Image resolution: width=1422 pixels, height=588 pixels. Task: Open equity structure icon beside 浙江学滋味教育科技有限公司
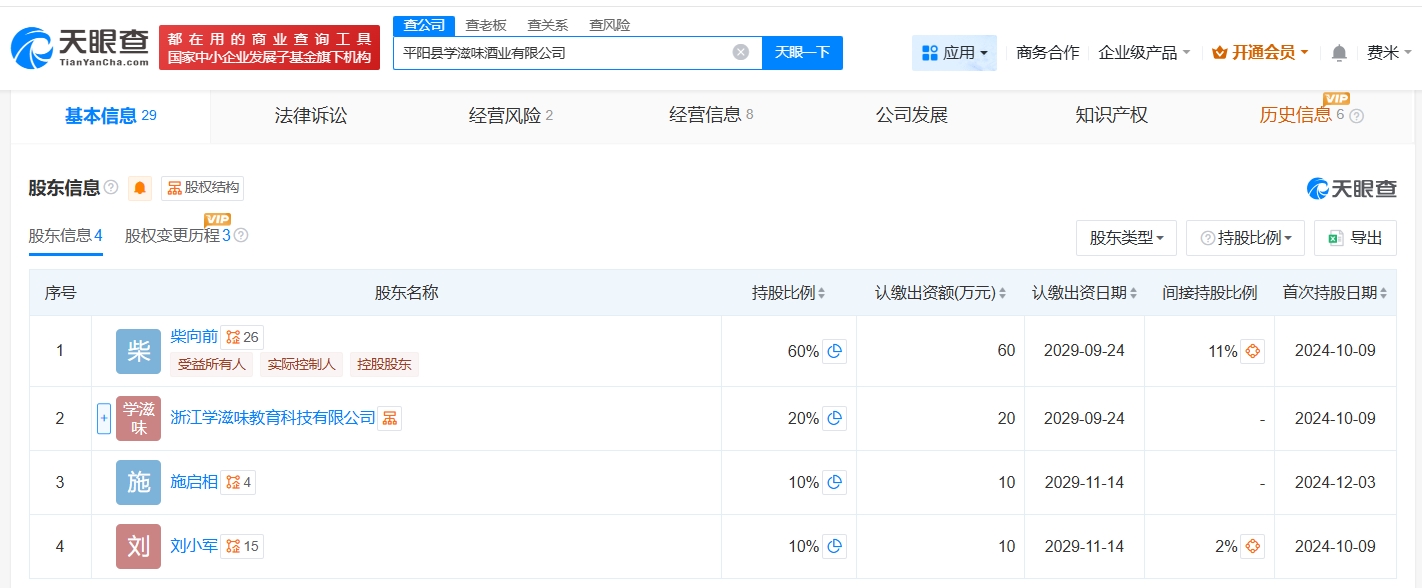390,418
